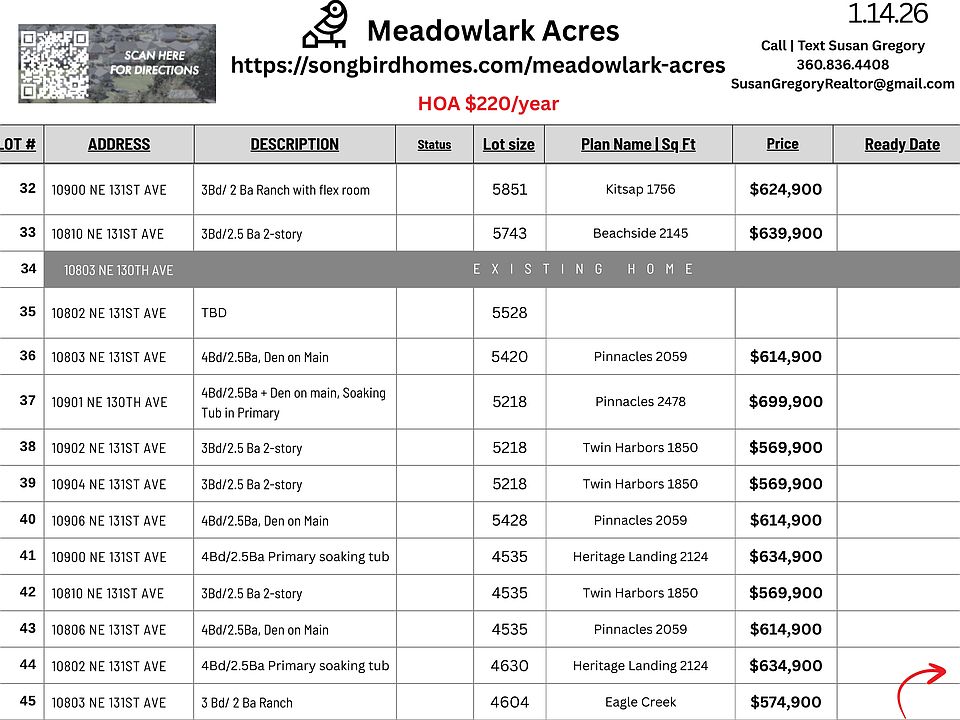Screen dimensions: 960x720
Task: Click address 10901 NE 130TH AVE
Action: coord(109,402)
